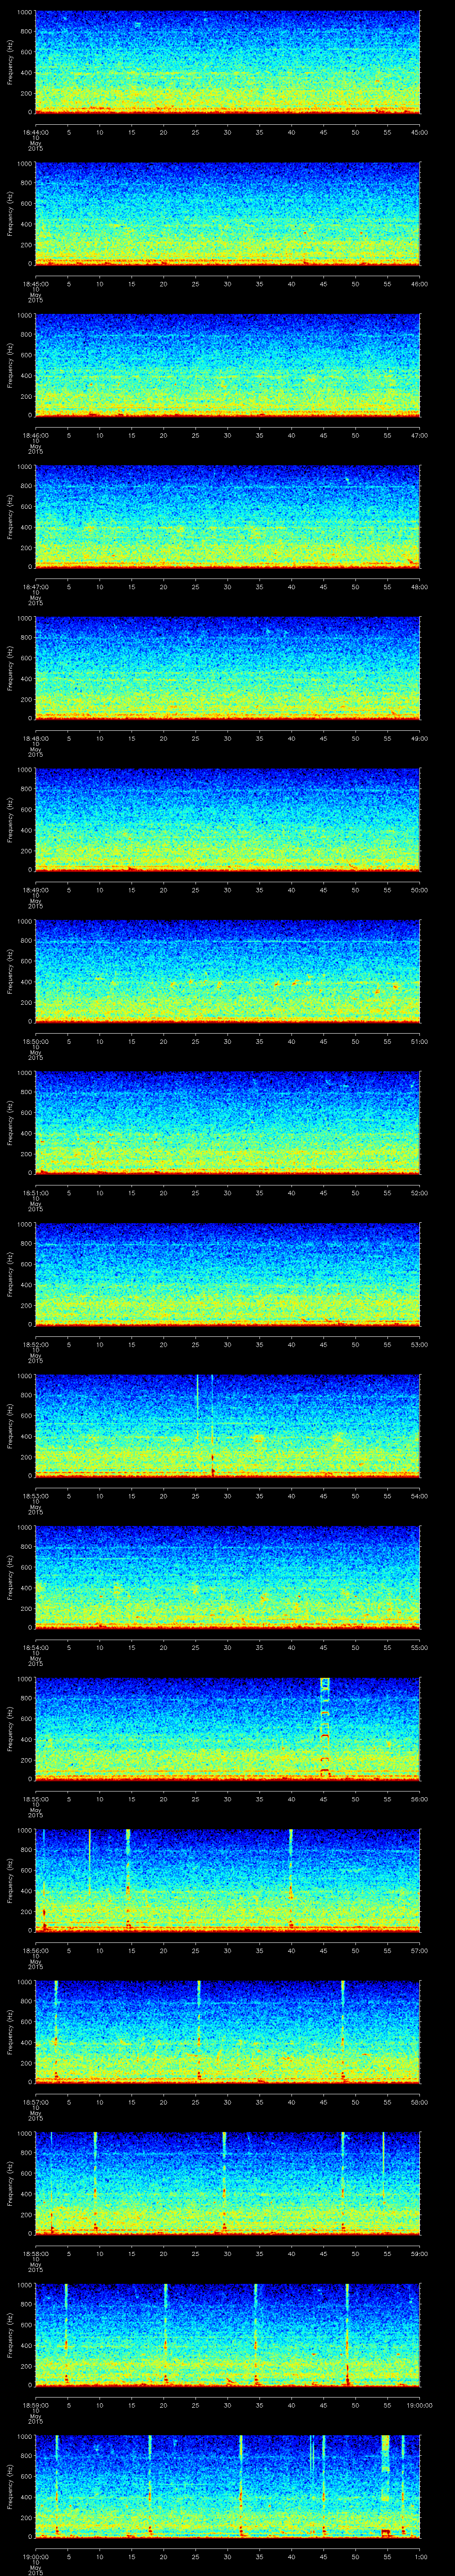455x2576 pixels.
Task: Click the 19:00:00 label starting the last panel
Action: 37,2556
